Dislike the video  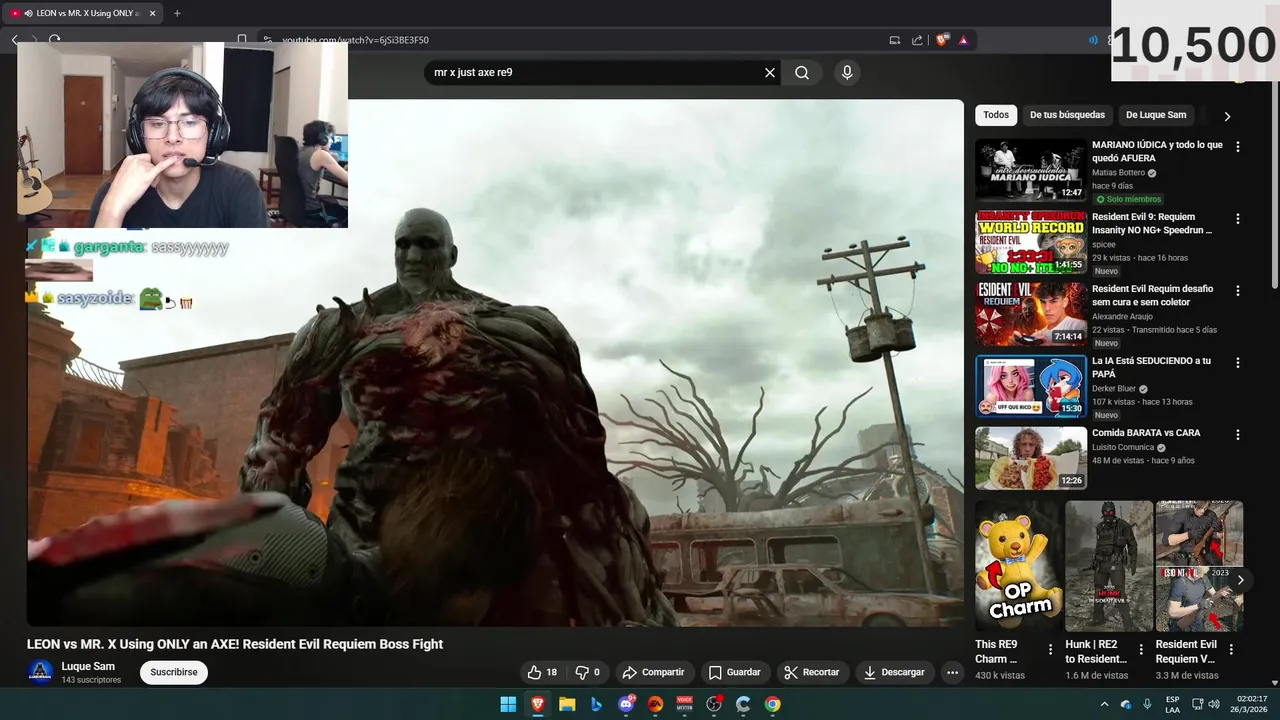[587, 673]
